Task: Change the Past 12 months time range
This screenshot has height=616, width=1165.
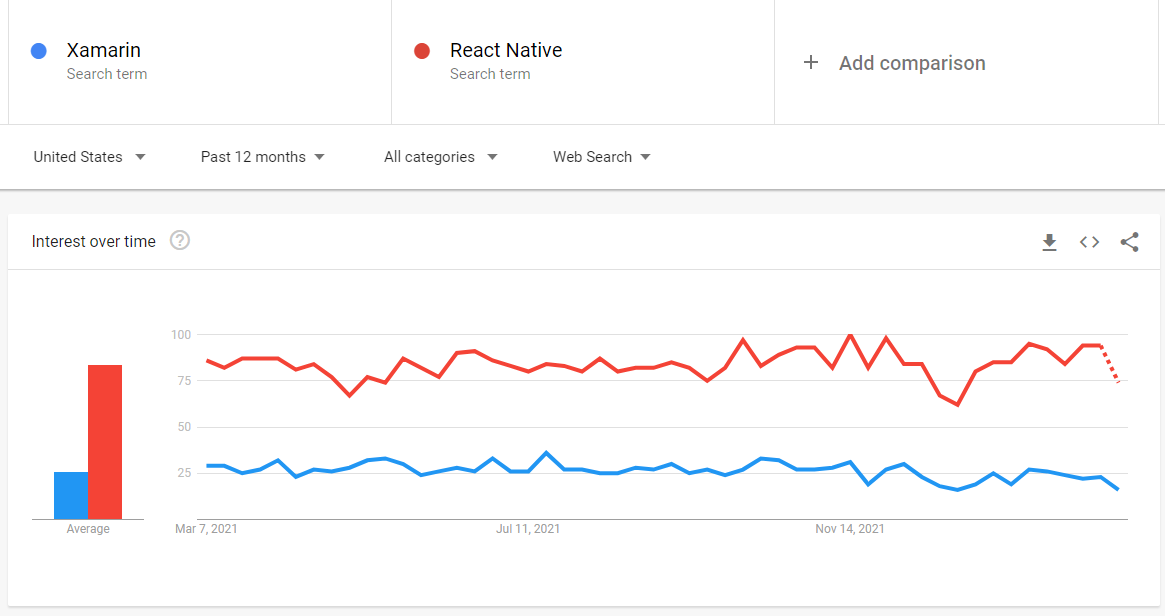Action: click(262, 157)
